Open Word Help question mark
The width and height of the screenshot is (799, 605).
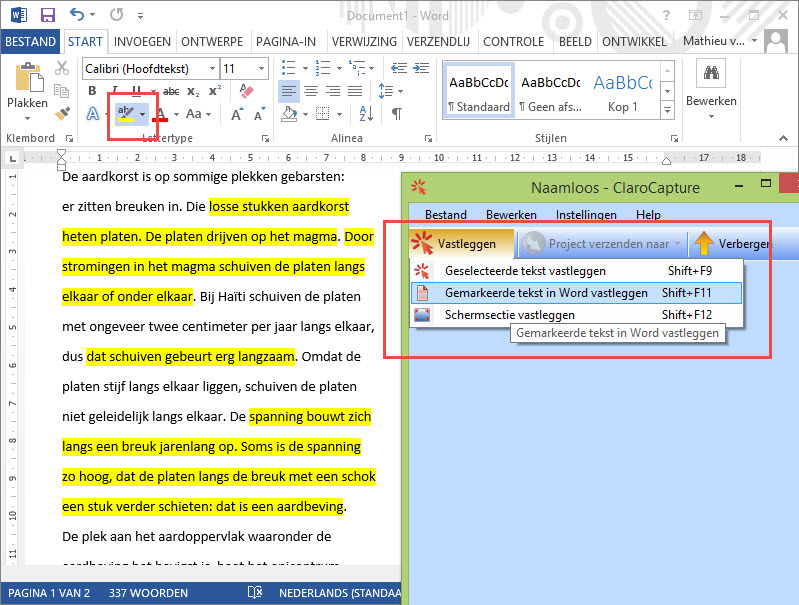tap(666, 15)
